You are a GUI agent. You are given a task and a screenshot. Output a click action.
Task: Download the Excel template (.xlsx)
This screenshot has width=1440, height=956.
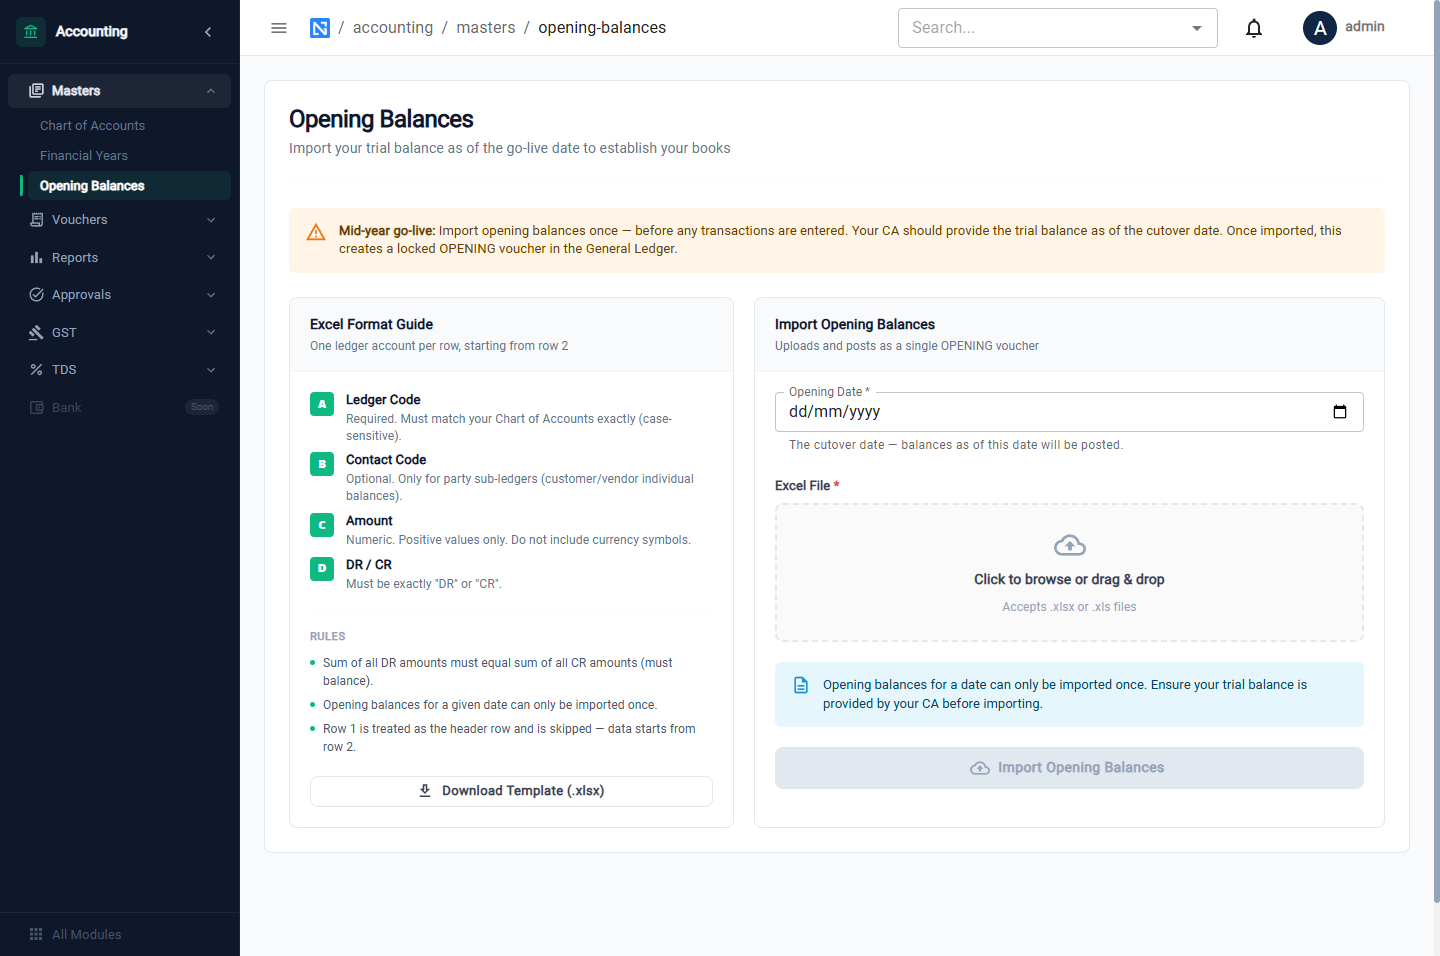pos(511,791)
